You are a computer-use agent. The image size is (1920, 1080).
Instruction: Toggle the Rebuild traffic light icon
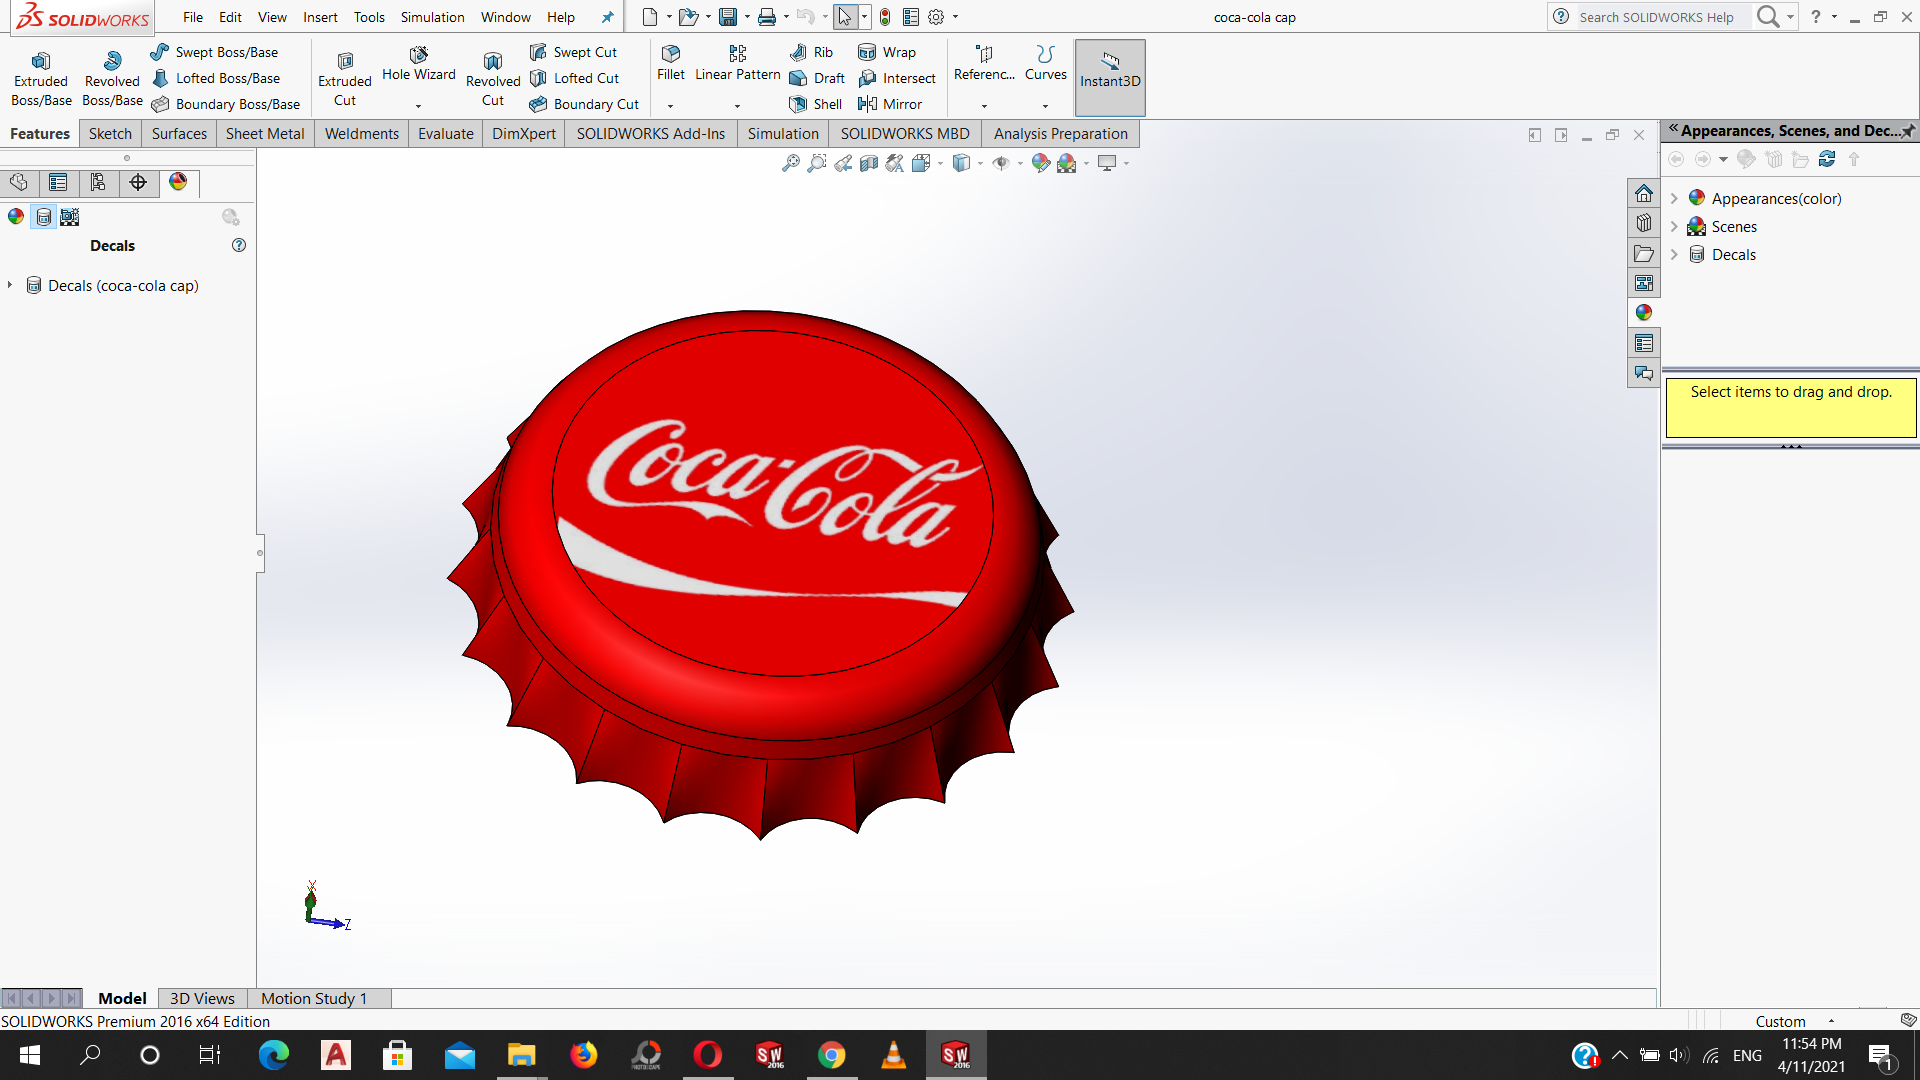click(885, 17)
